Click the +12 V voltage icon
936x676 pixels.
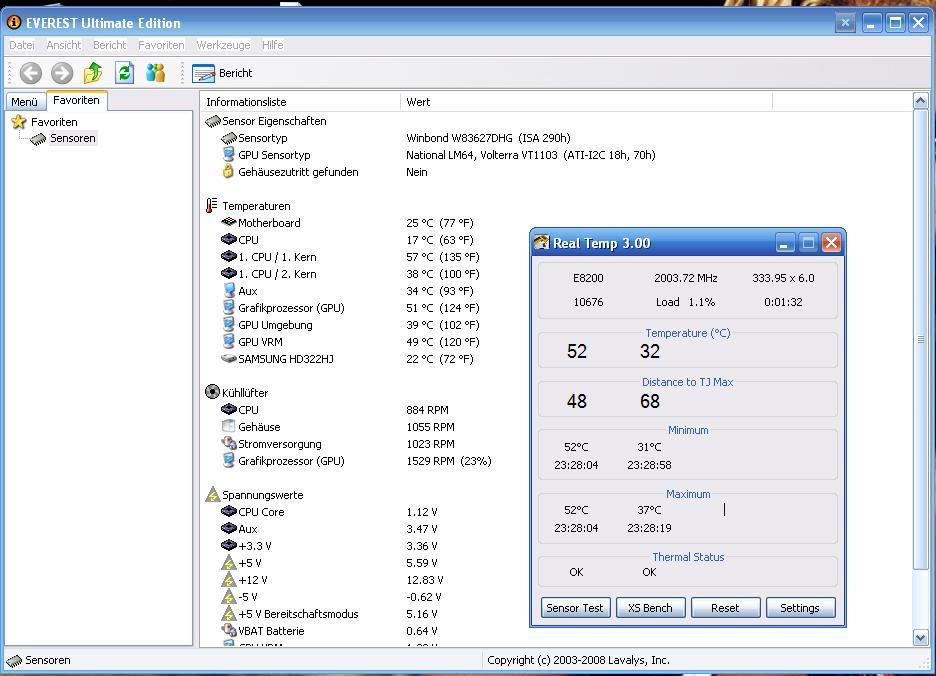click(229, 579)
